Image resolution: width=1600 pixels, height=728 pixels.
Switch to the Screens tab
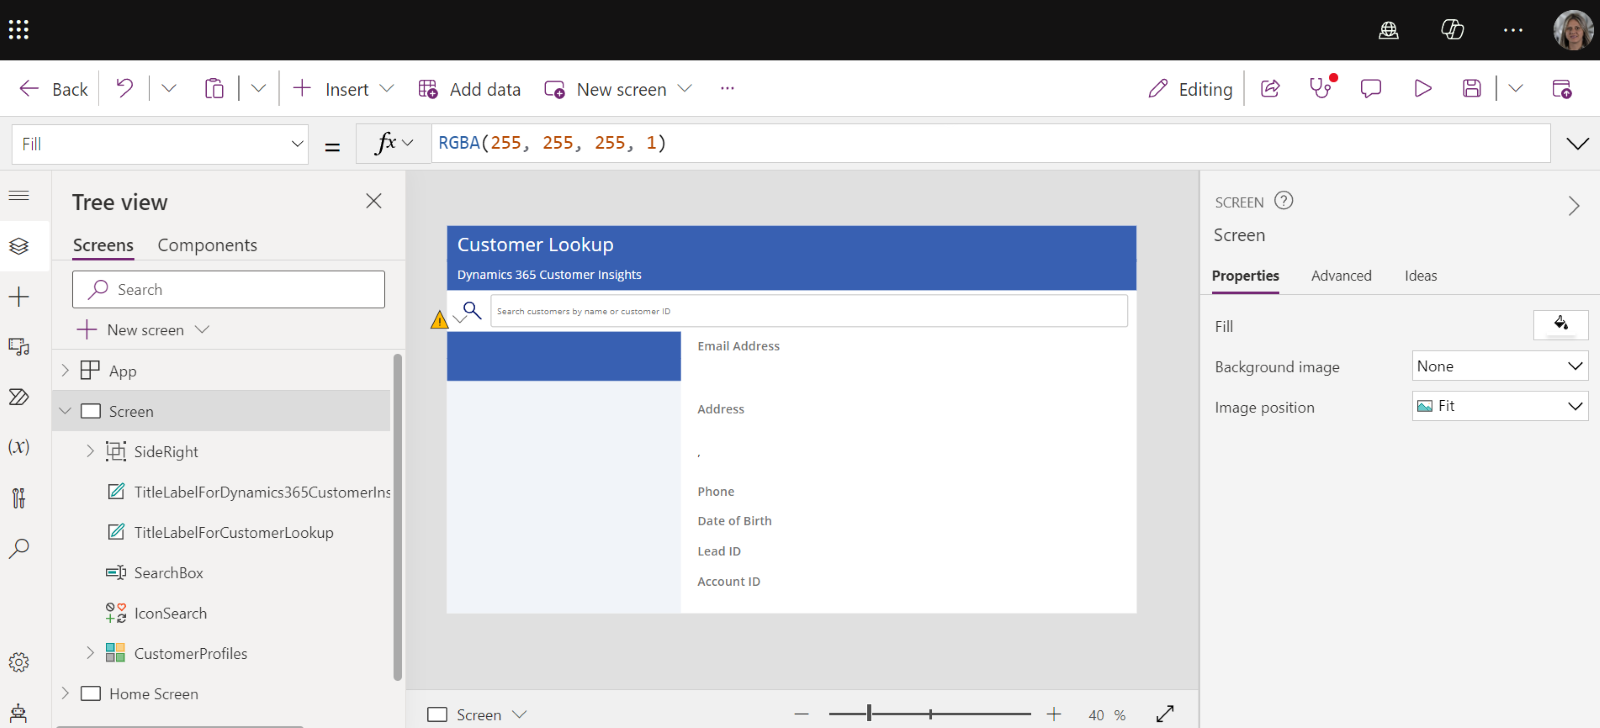tap(103, 245)
